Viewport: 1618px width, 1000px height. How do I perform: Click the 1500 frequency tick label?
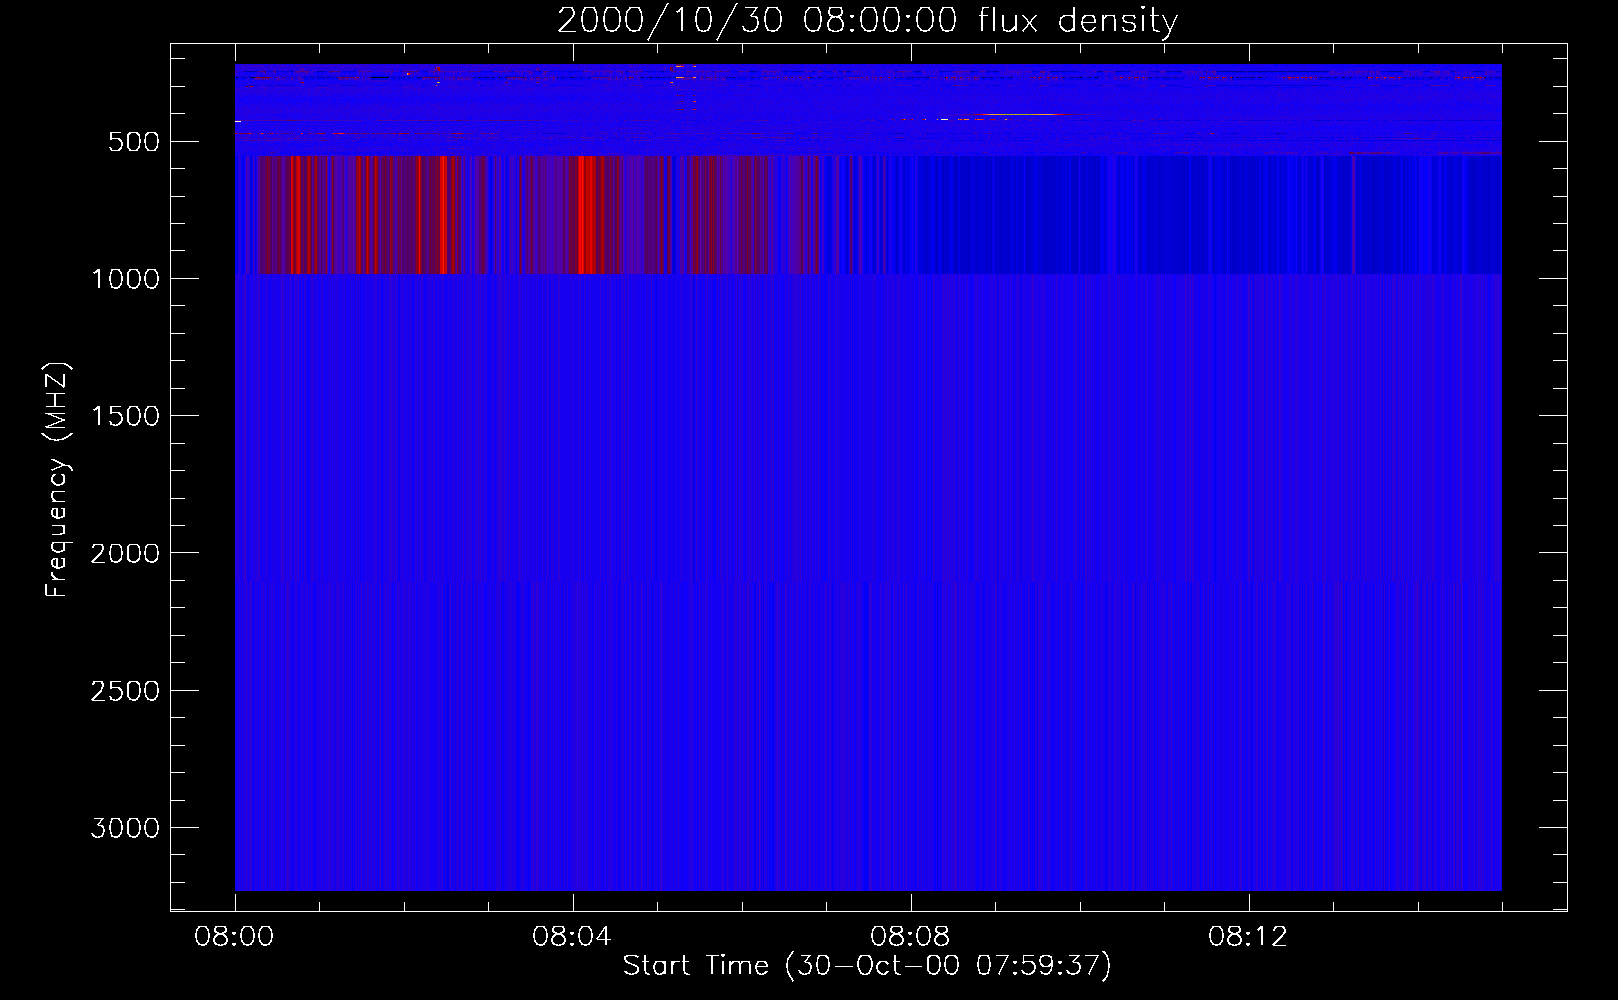pos(124,416)
